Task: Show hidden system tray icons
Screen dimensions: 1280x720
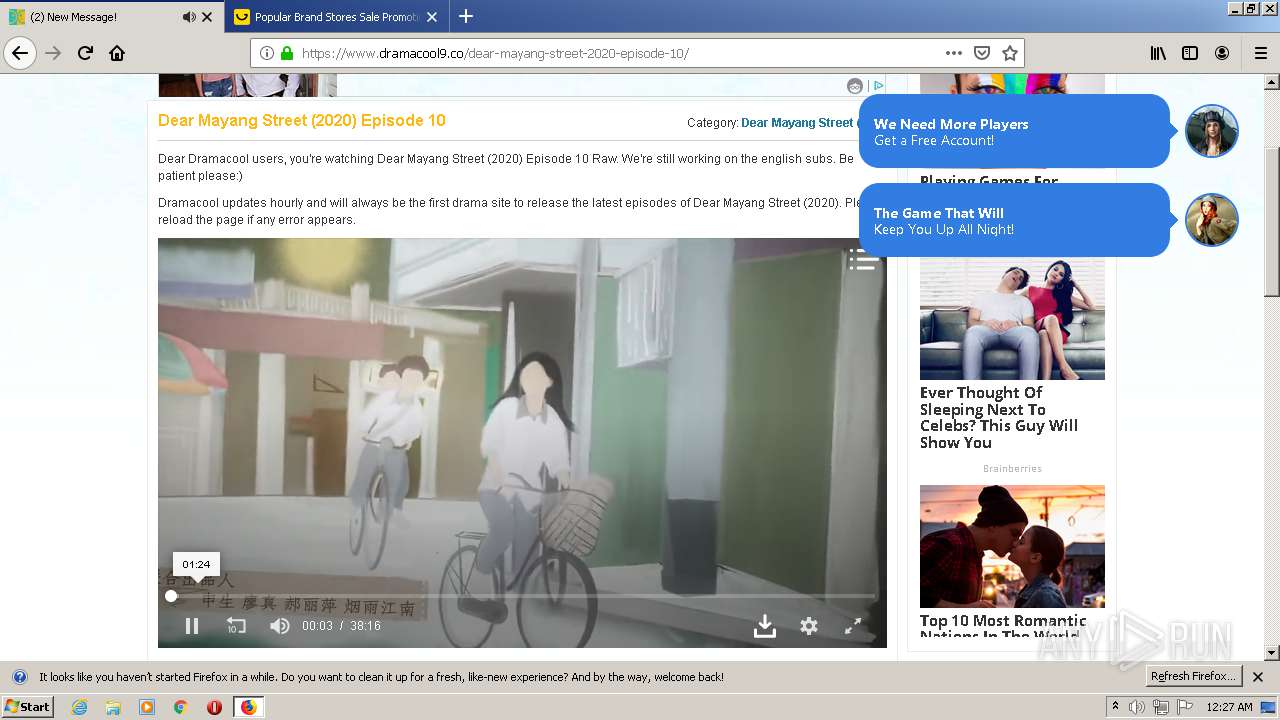Action: [x=1115, y=707]
